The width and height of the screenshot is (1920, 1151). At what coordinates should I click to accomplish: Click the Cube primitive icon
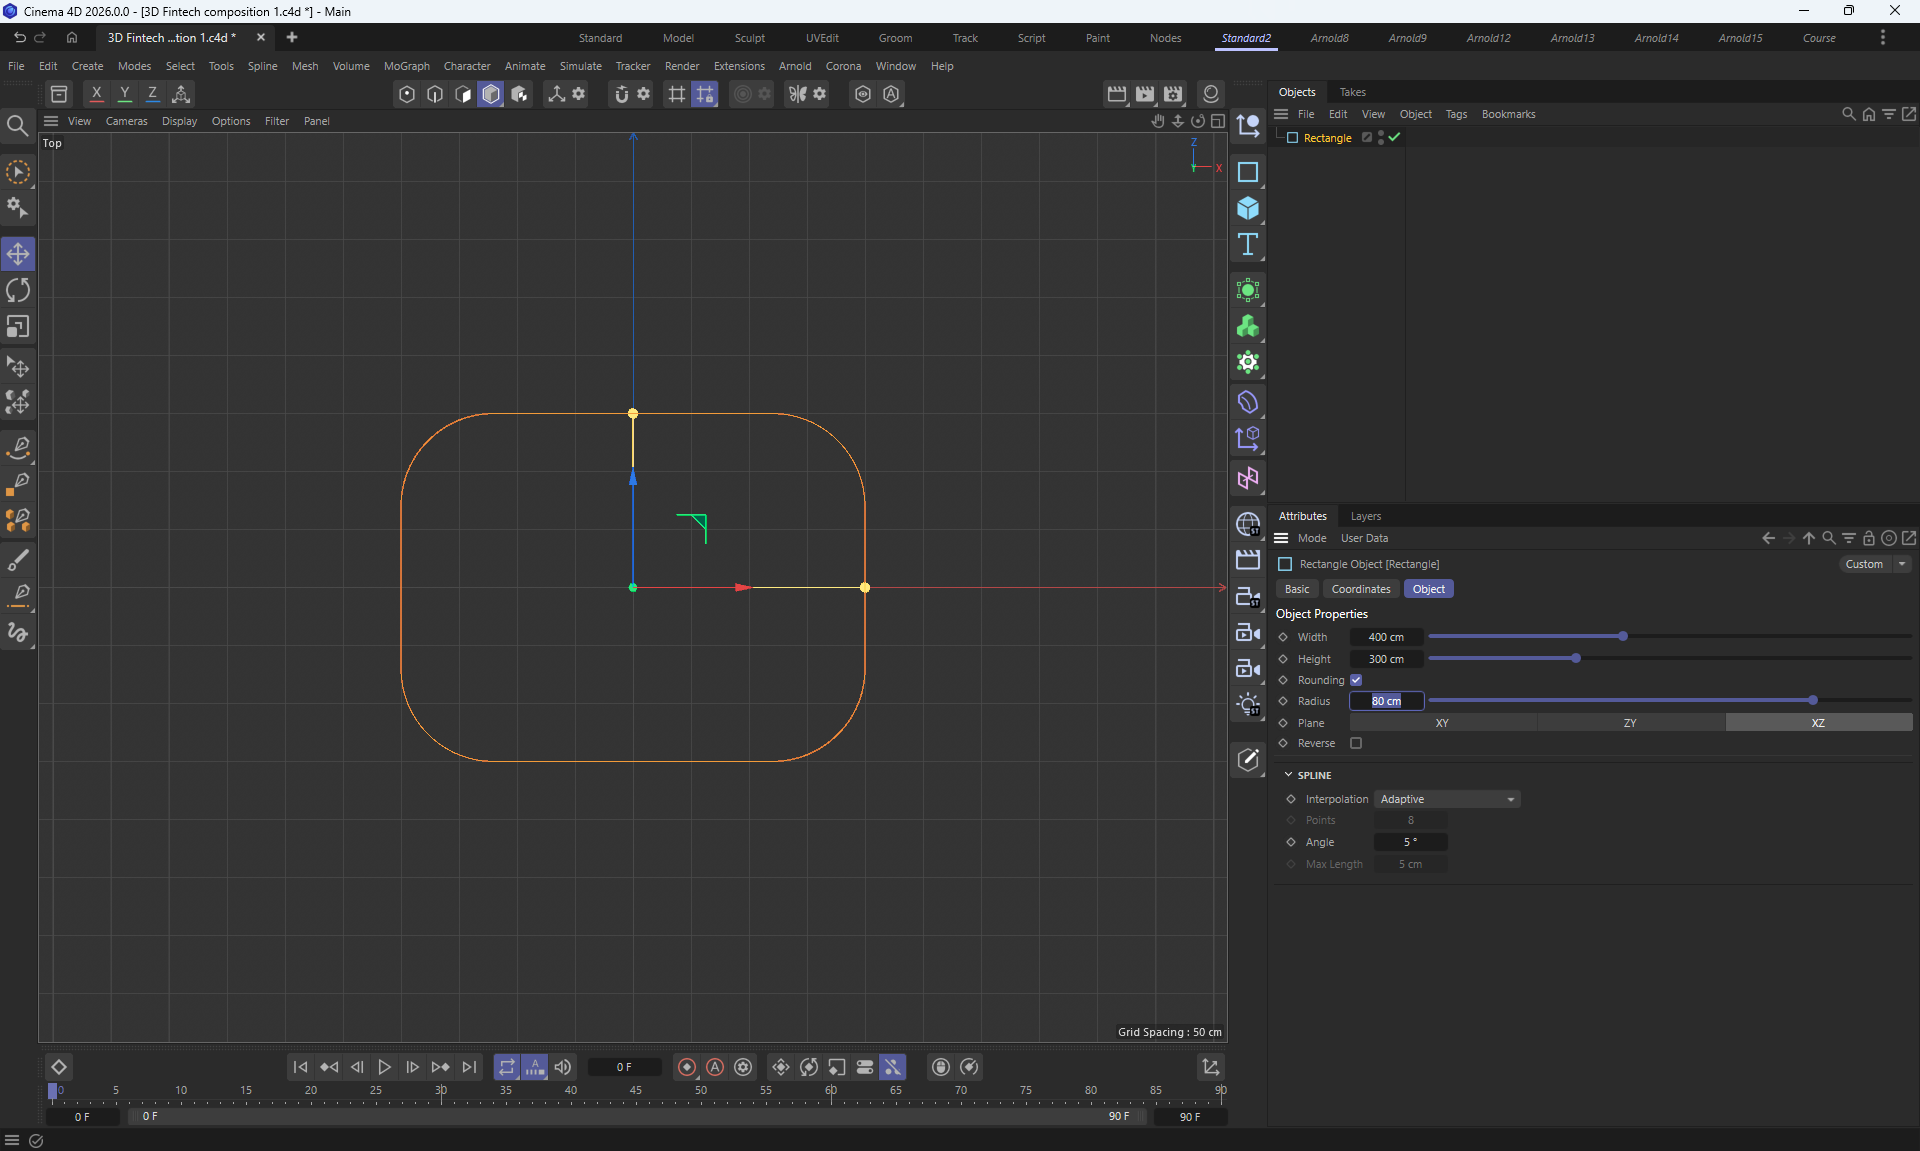tap(1247, 208)
